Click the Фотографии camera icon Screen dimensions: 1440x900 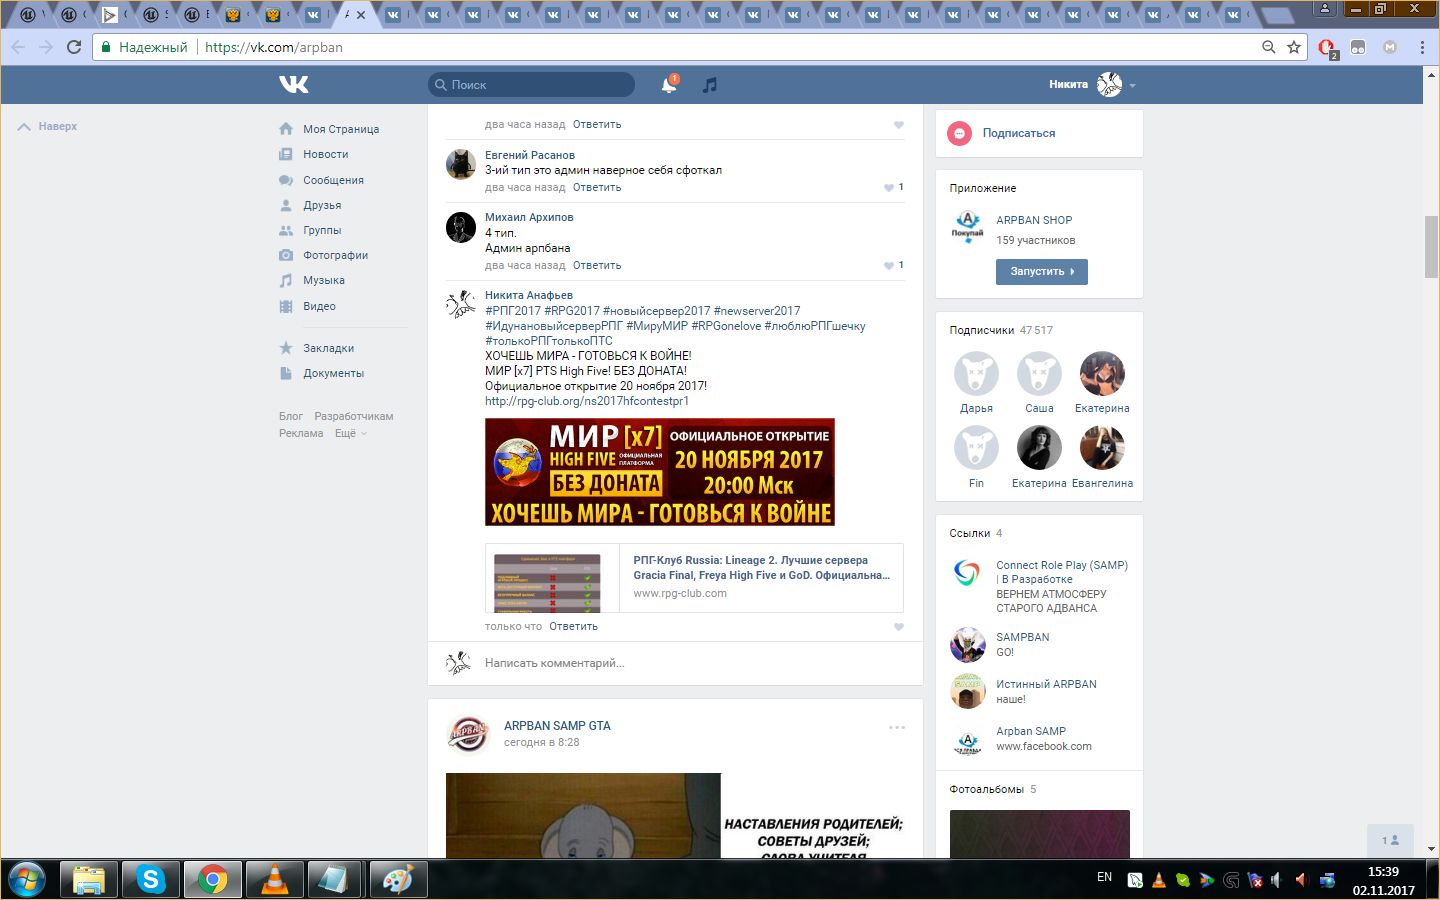point(286,255)
